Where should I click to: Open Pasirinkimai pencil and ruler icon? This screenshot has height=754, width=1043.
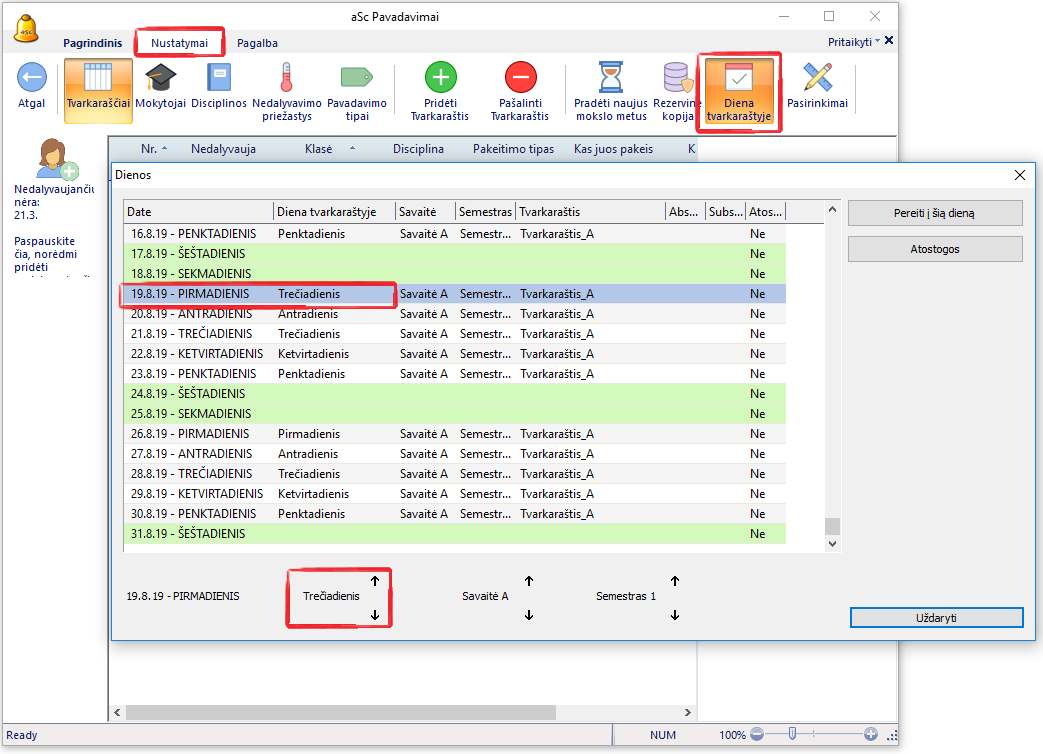tap(817, 78)
